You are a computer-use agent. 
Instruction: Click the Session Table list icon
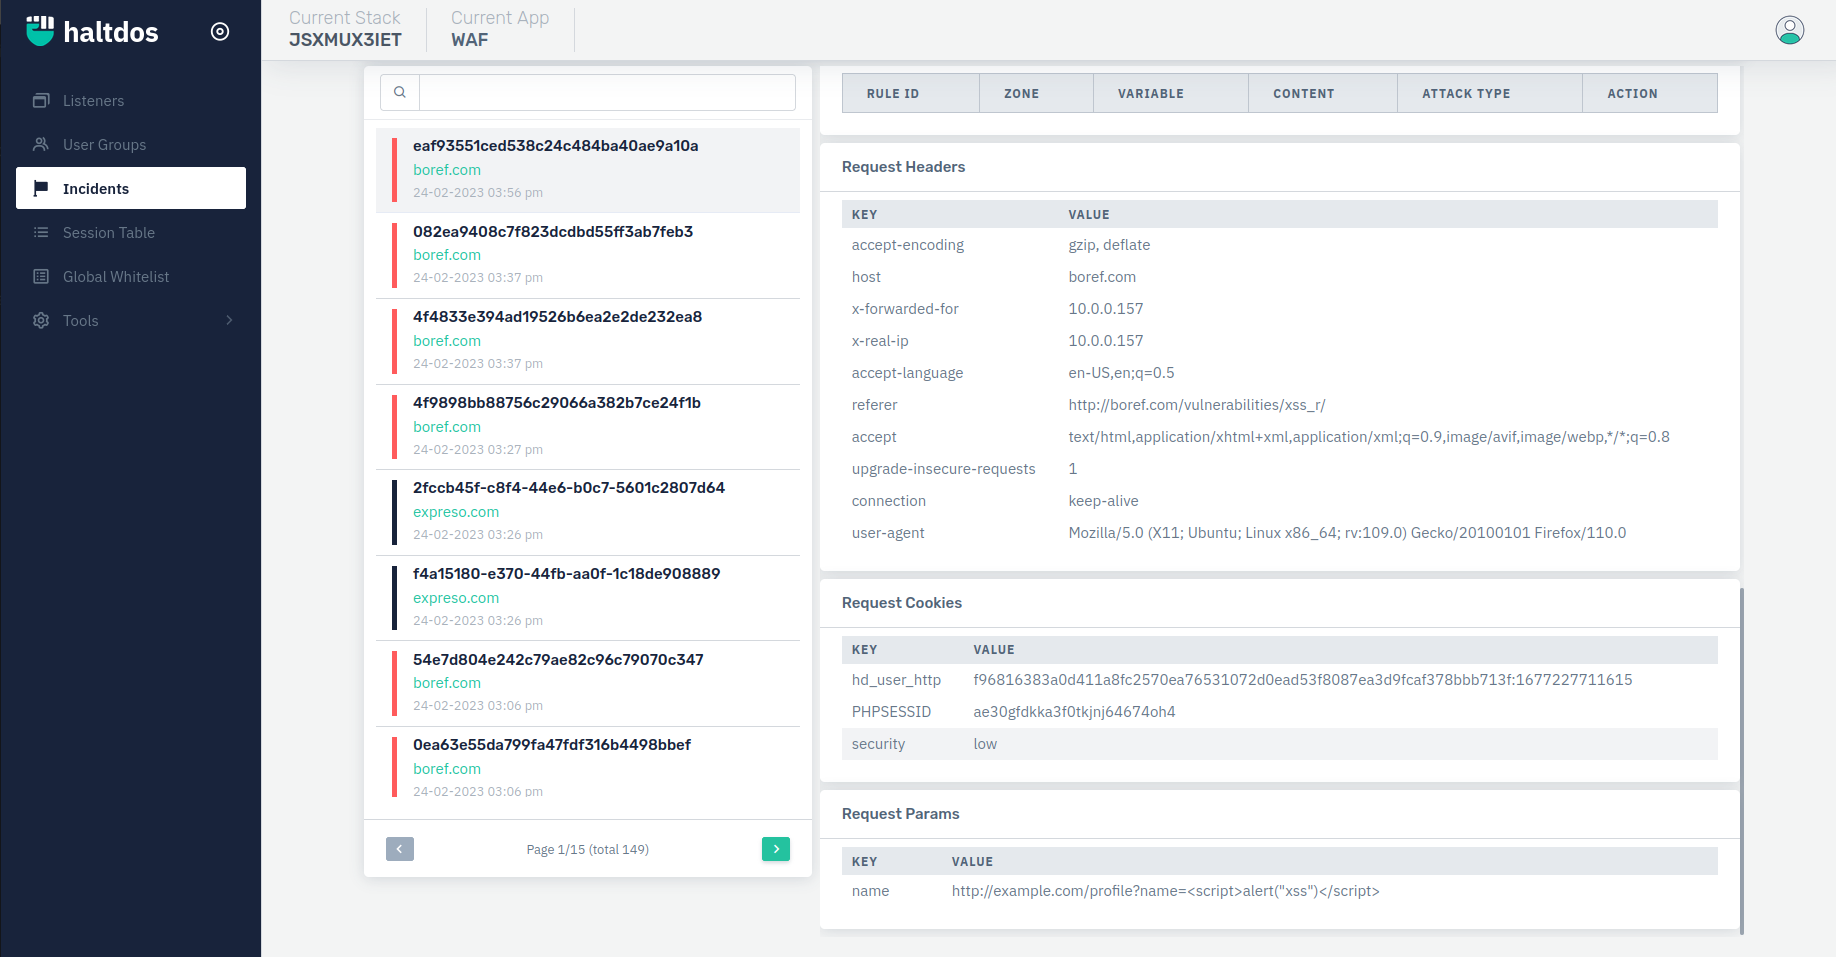click(41, 232)
